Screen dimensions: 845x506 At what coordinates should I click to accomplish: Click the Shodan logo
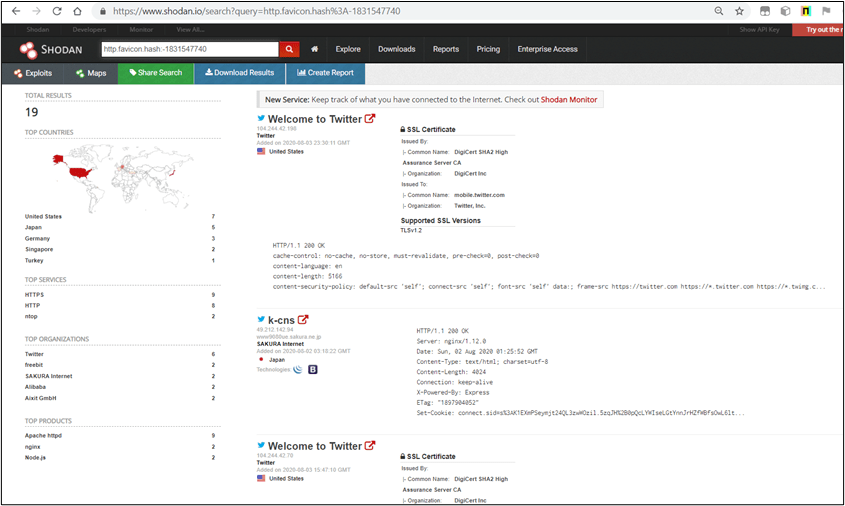(x=51, y=50)
